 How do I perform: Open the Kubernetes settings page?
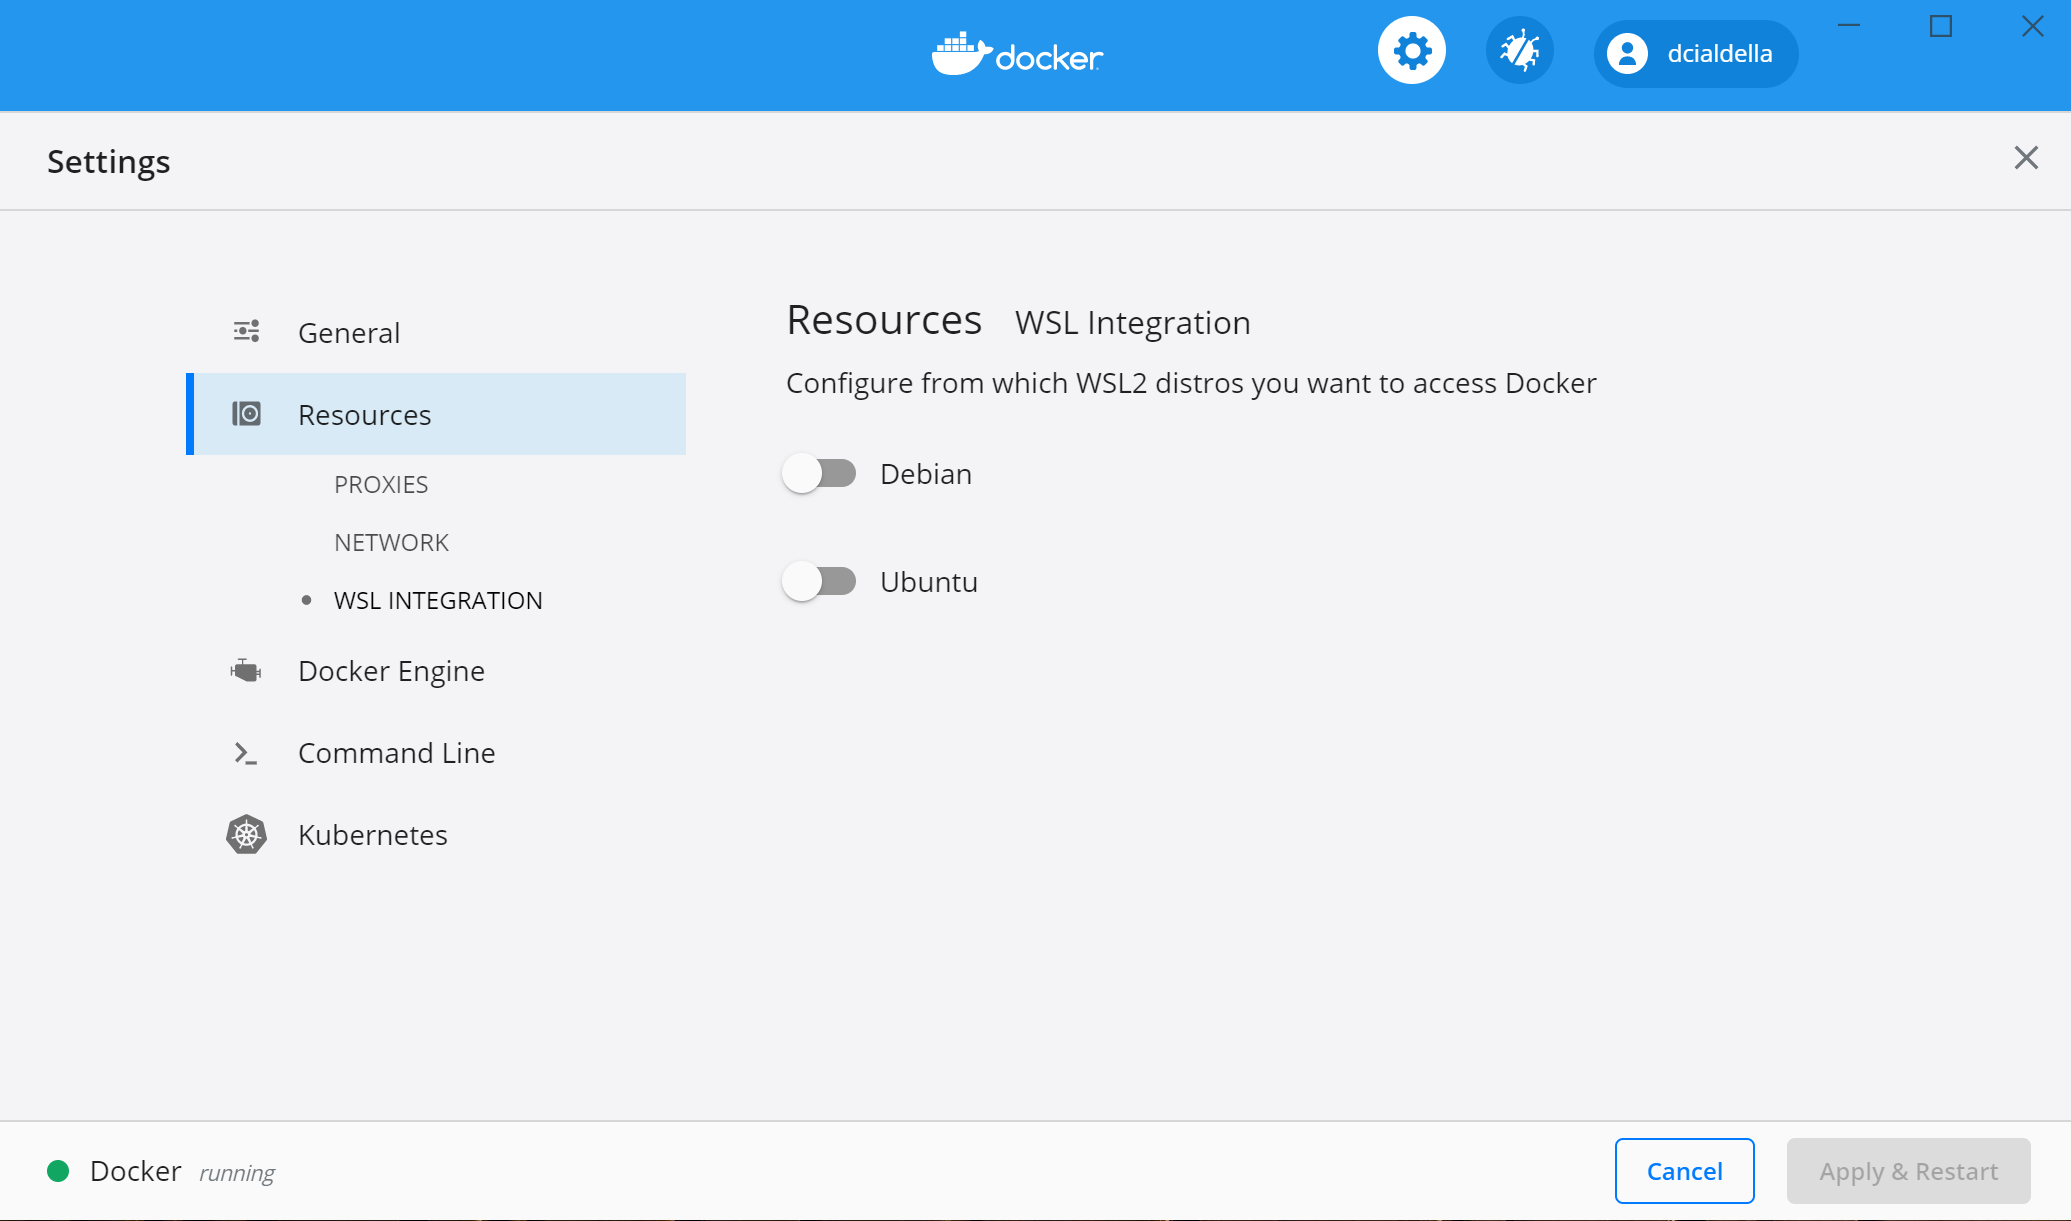click(x=372, y=835)
